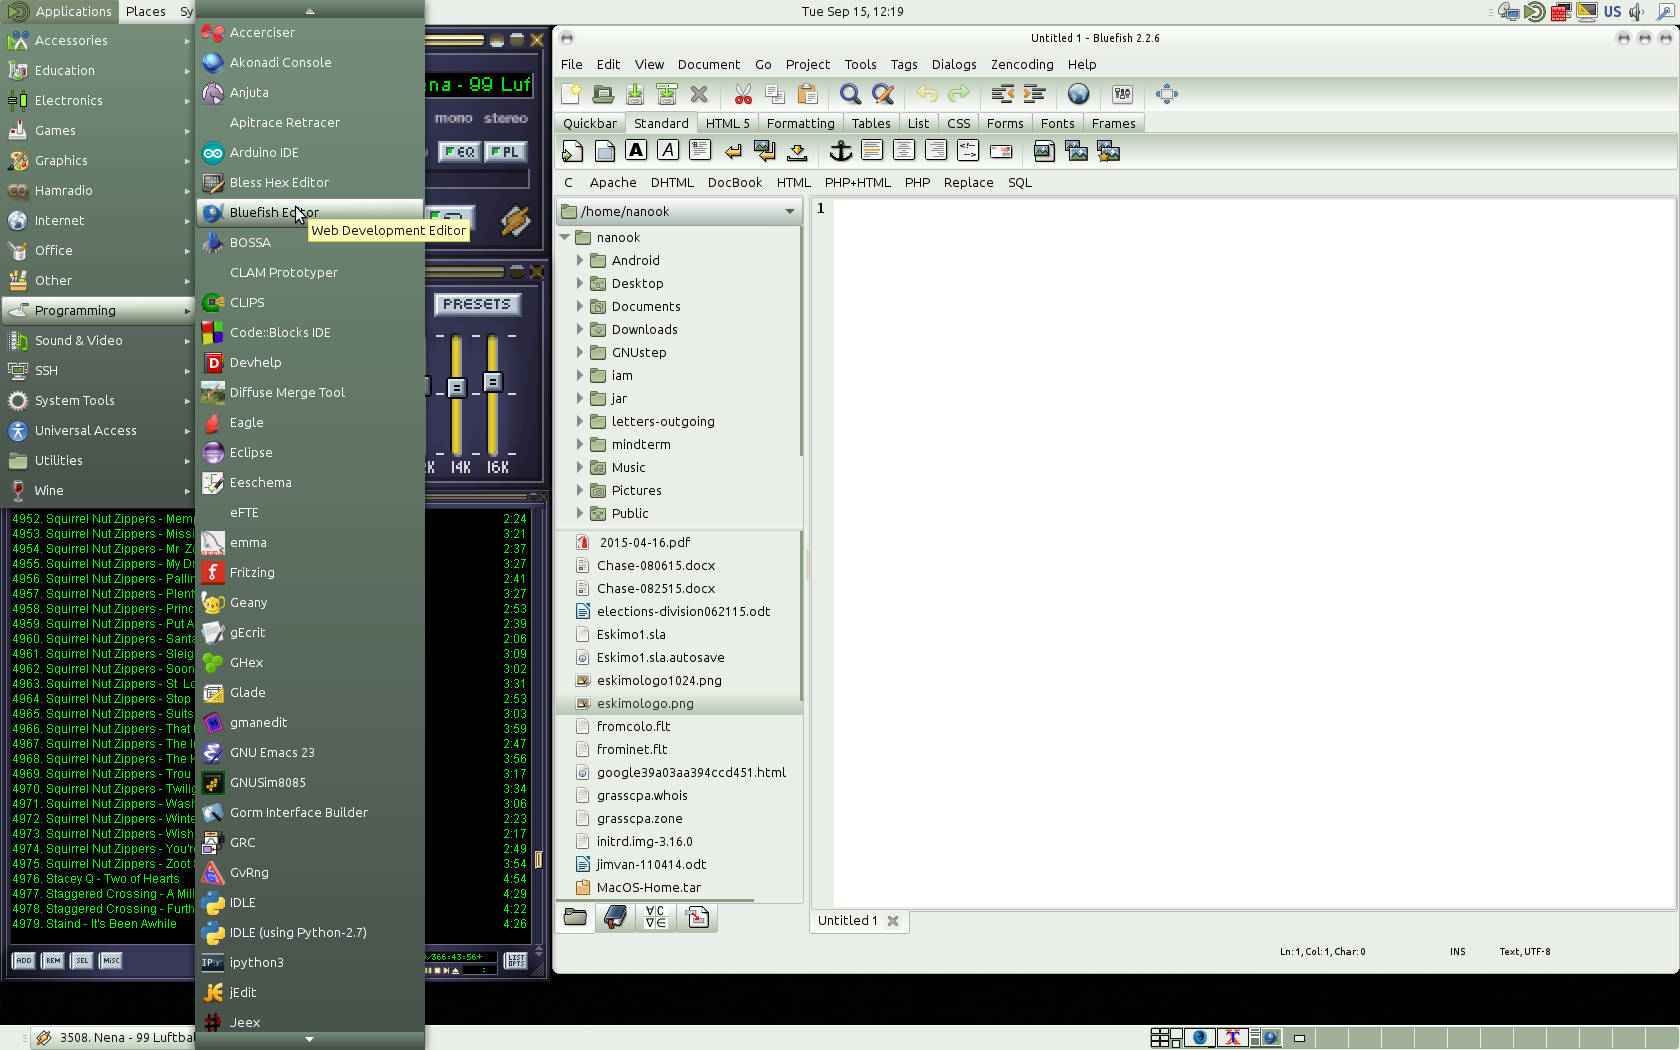The image size is (1680, 1050).
Task: Insert email link envelope icon
Action: click(1001, 151)
